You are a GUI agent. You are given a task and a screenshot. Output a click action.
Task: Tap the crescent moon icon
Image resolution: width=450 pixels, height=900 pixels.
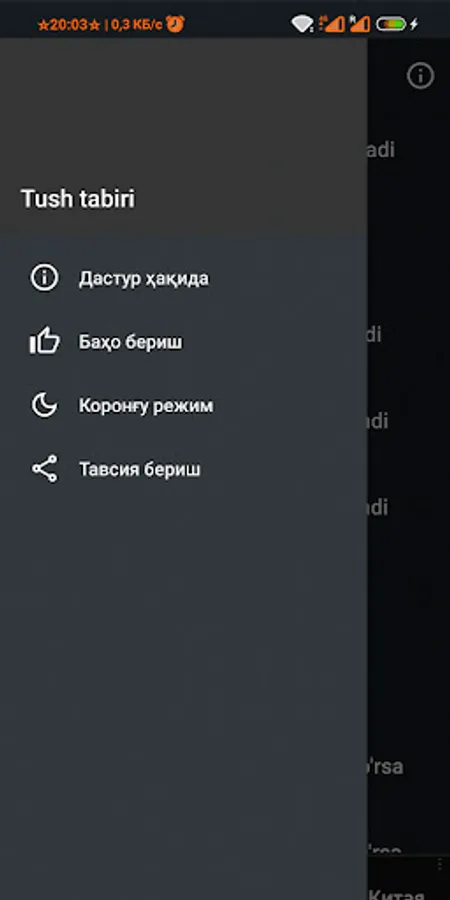pos(45,405)
